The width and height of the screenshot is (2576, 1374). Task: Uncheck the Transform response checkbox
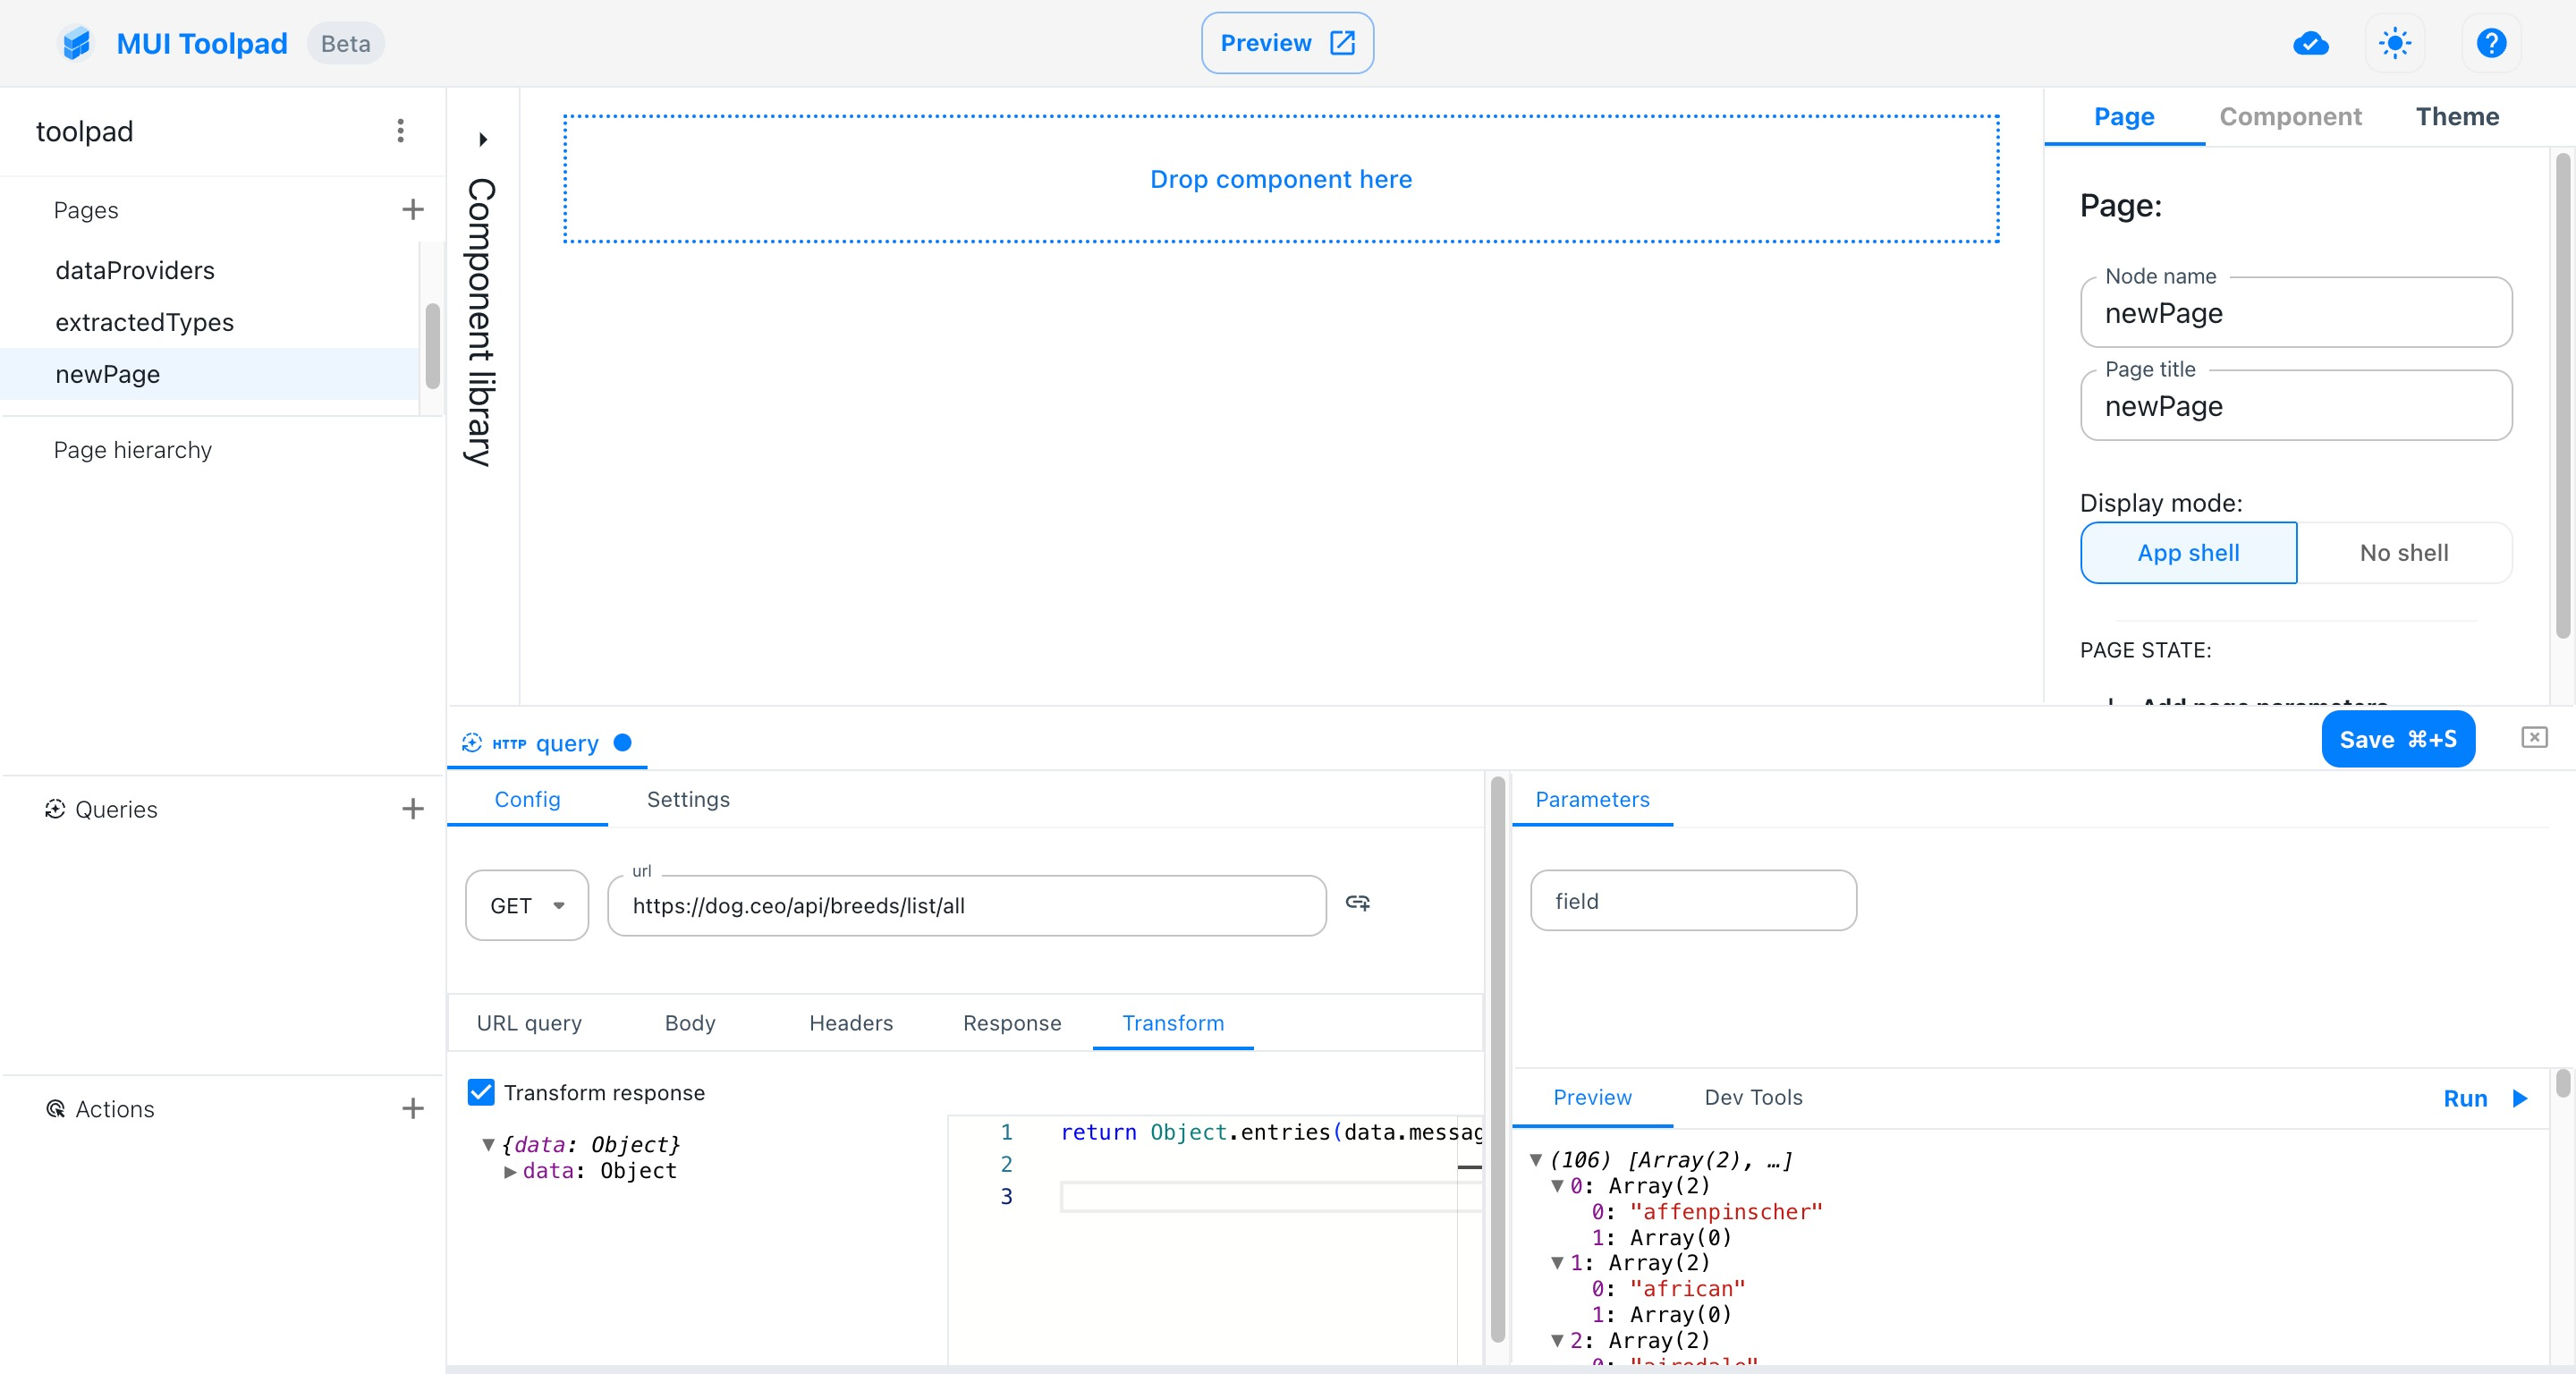(x=481, y=1092)
